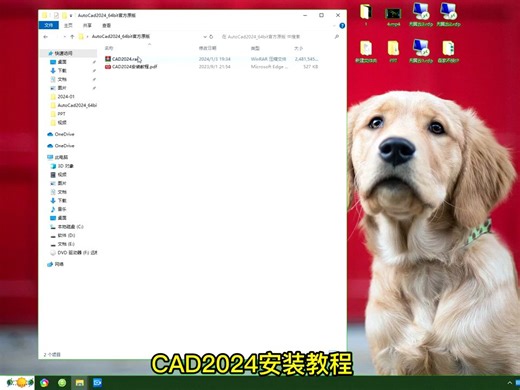Click the 2024/1/3 19:34 date cell
This screenshot has height=390, width=520.
point(215,59)
